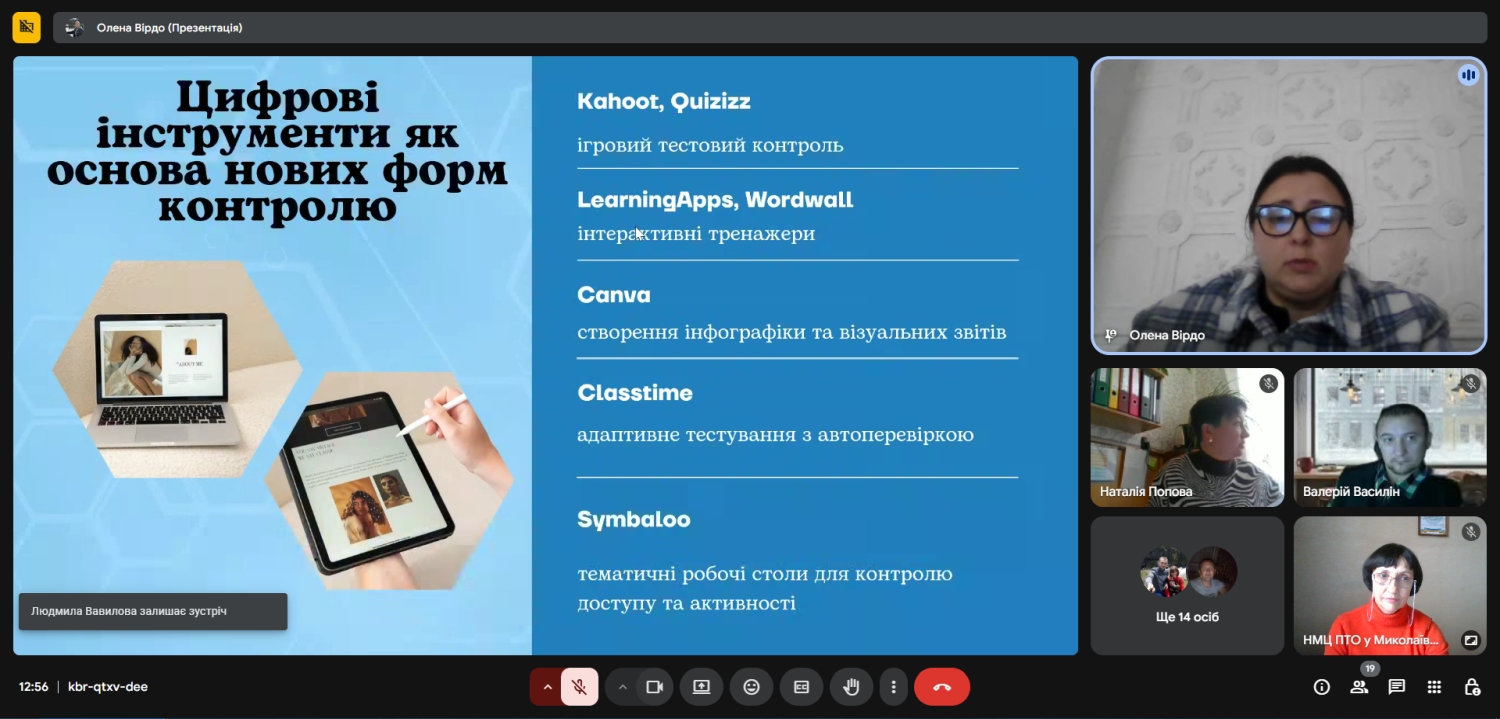Raise your hand in the meeting

[851, 687]
